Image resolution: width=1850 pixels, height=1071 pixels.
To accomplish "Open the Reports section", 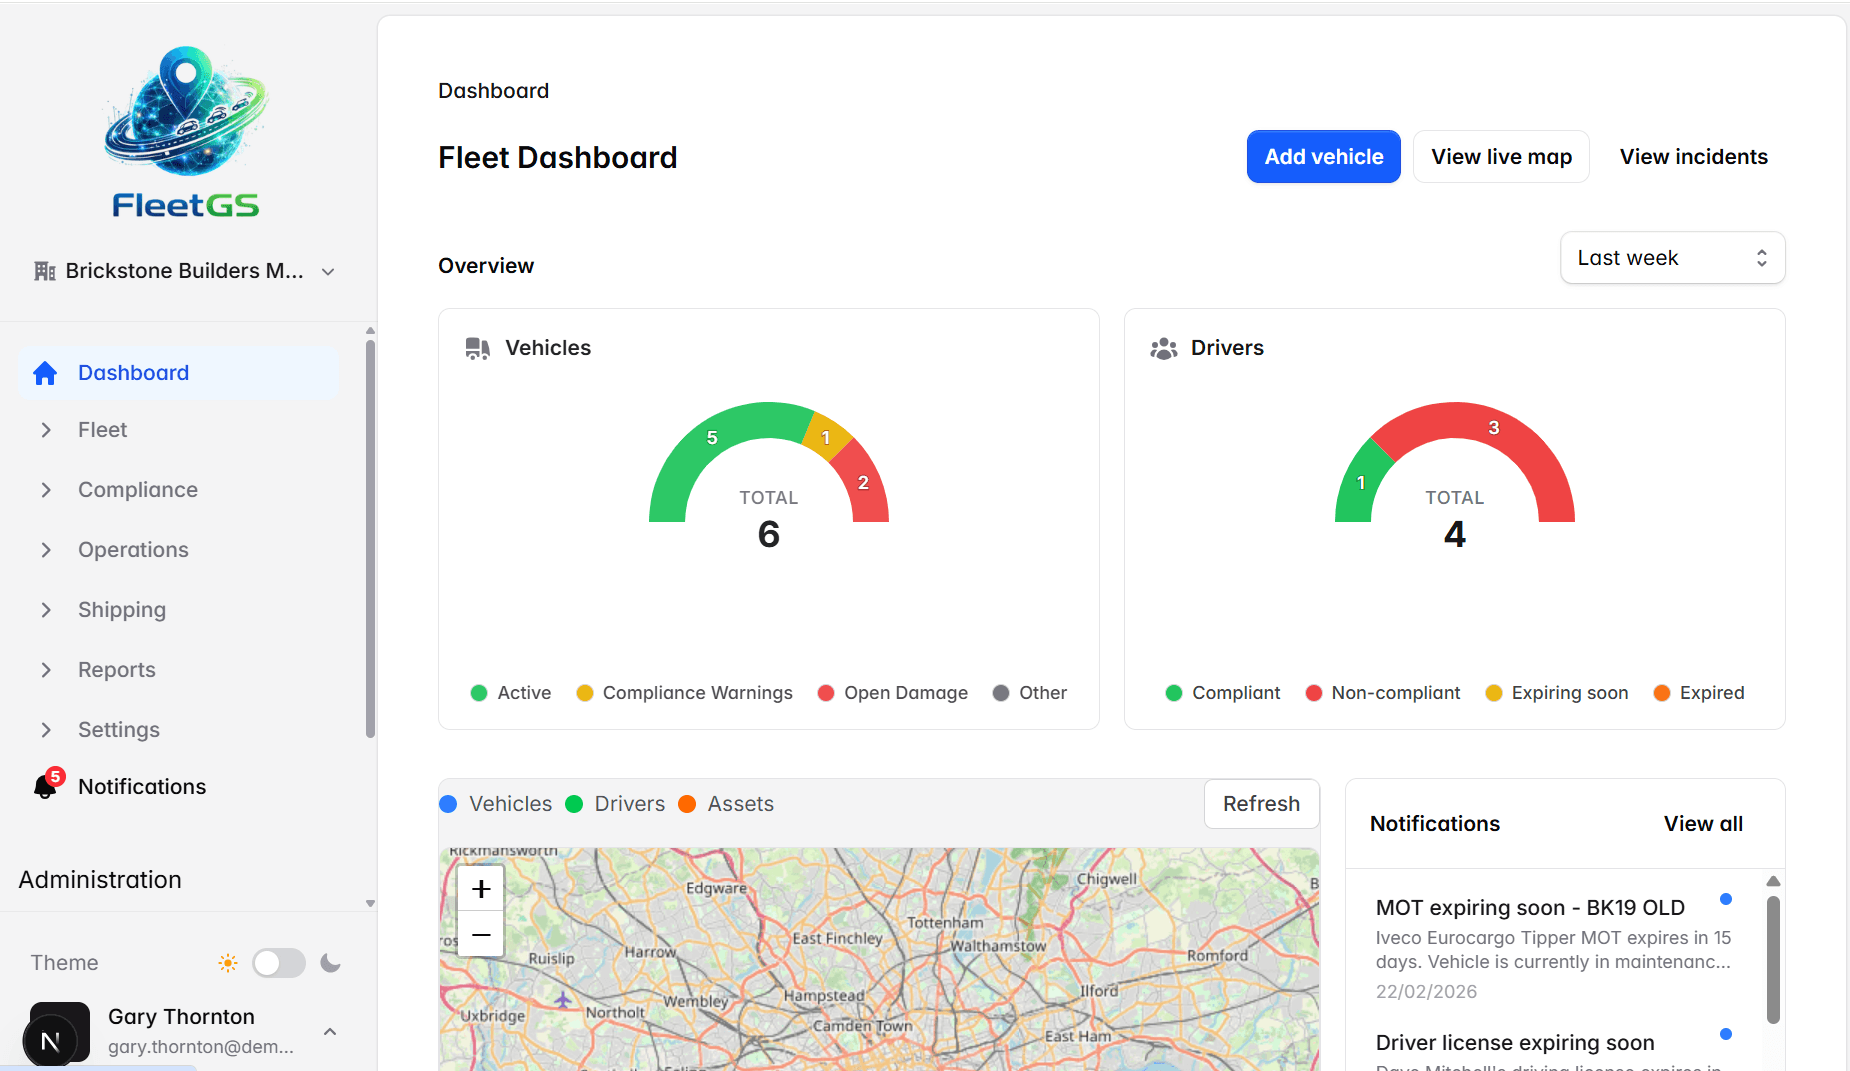I will pyautogui.click(x=116, y=669).
